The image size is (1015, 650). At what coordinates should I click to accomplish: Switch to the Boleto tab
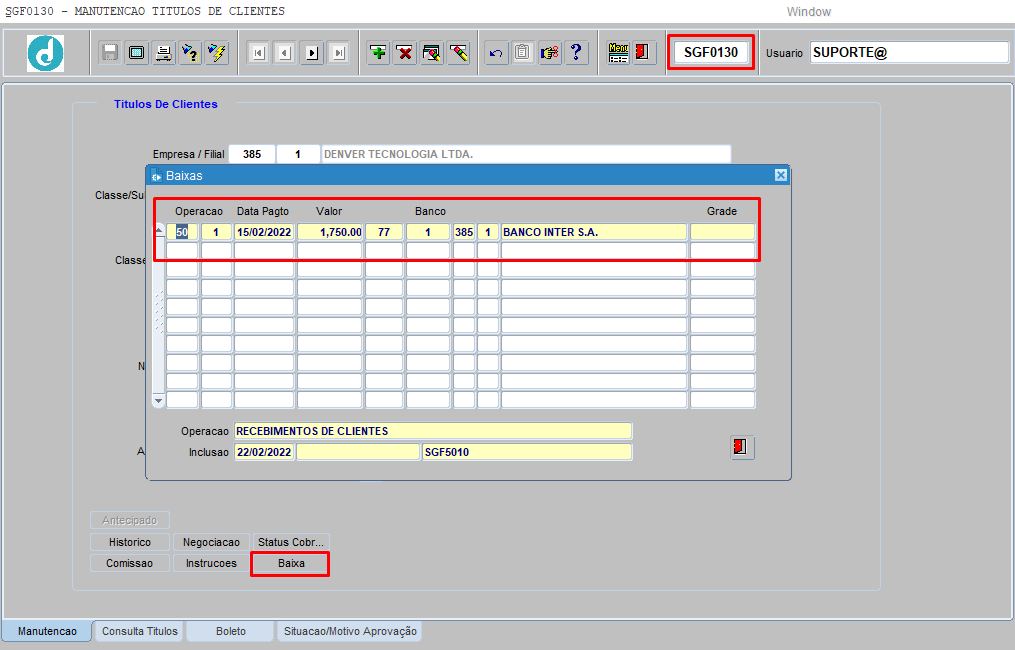coord(231,631)
